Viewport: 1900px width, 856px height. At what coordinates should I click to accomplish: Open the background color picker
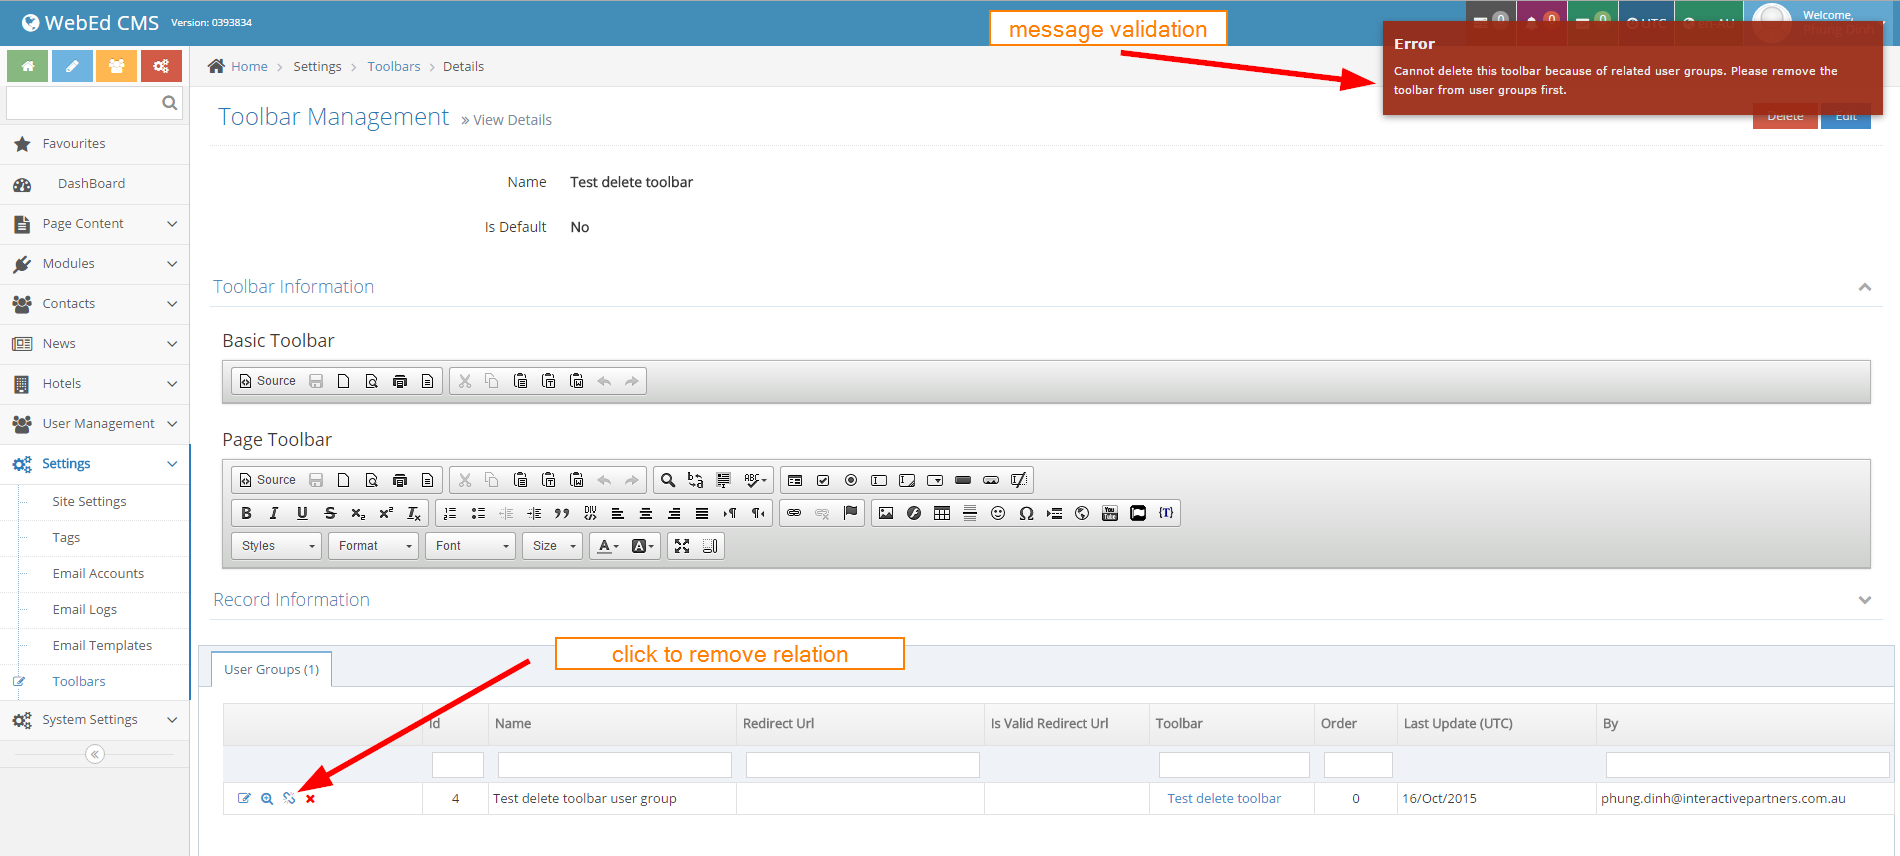[x=643, y=546]
